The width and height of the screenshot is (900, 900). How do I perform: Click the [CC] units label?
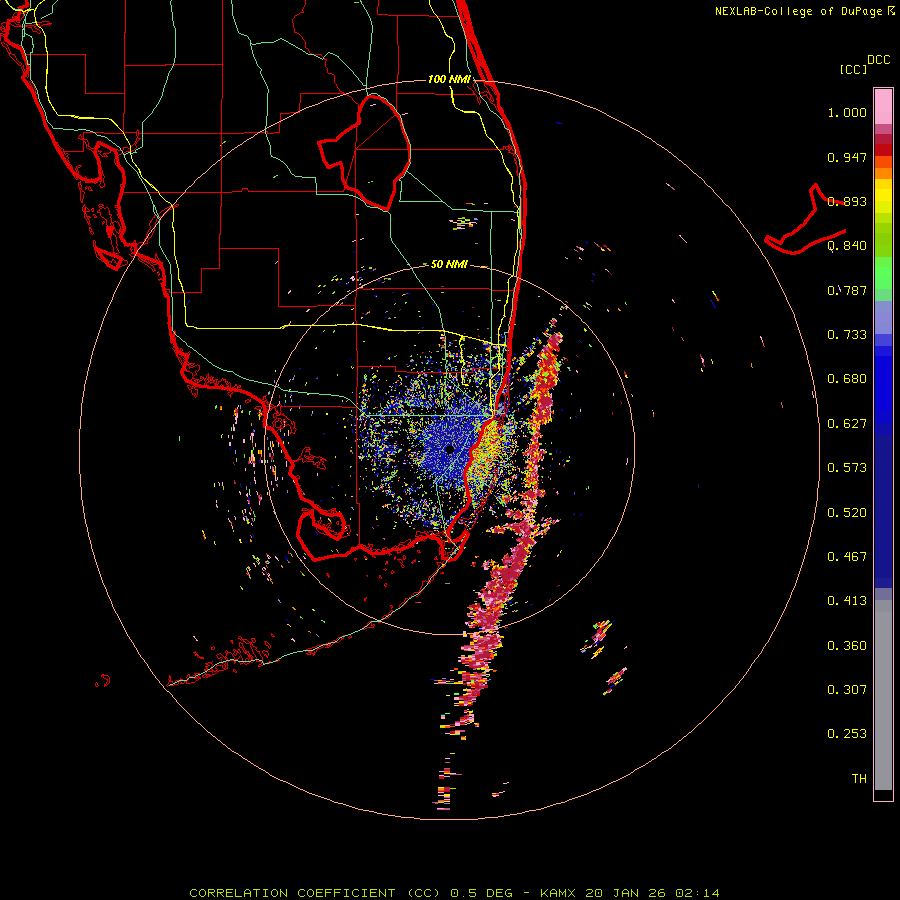tap(854, 69)
